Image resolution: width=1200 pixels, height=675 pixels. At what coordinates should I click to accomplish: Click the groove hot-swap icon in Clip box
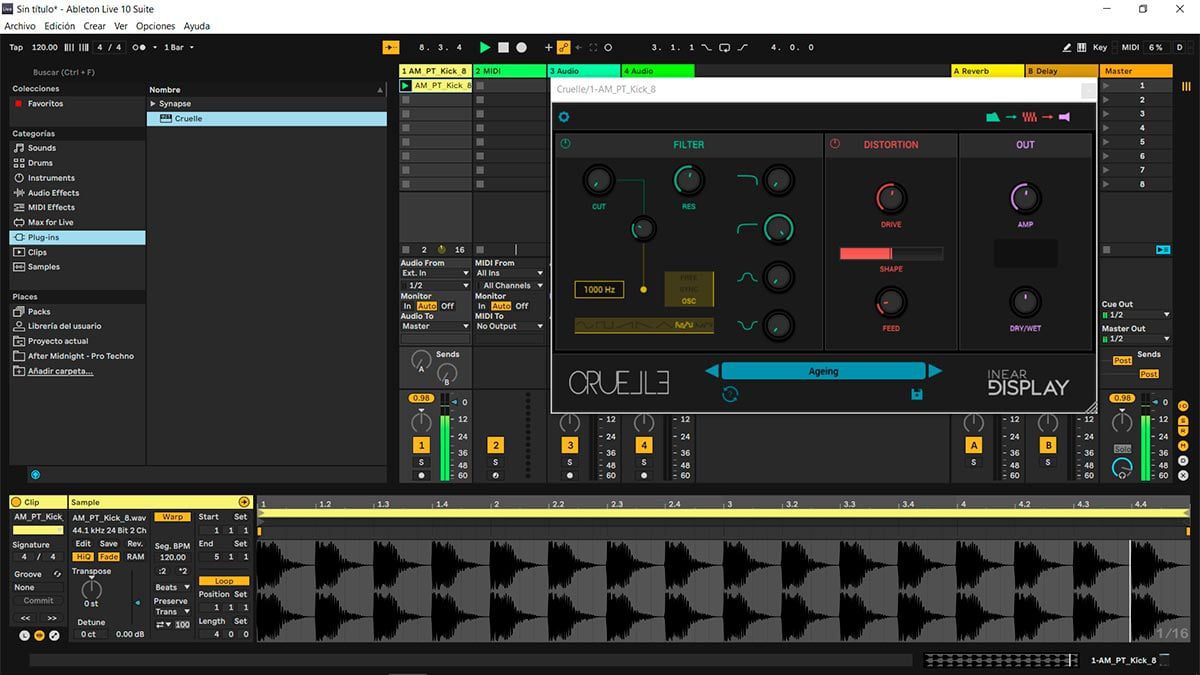57,574
